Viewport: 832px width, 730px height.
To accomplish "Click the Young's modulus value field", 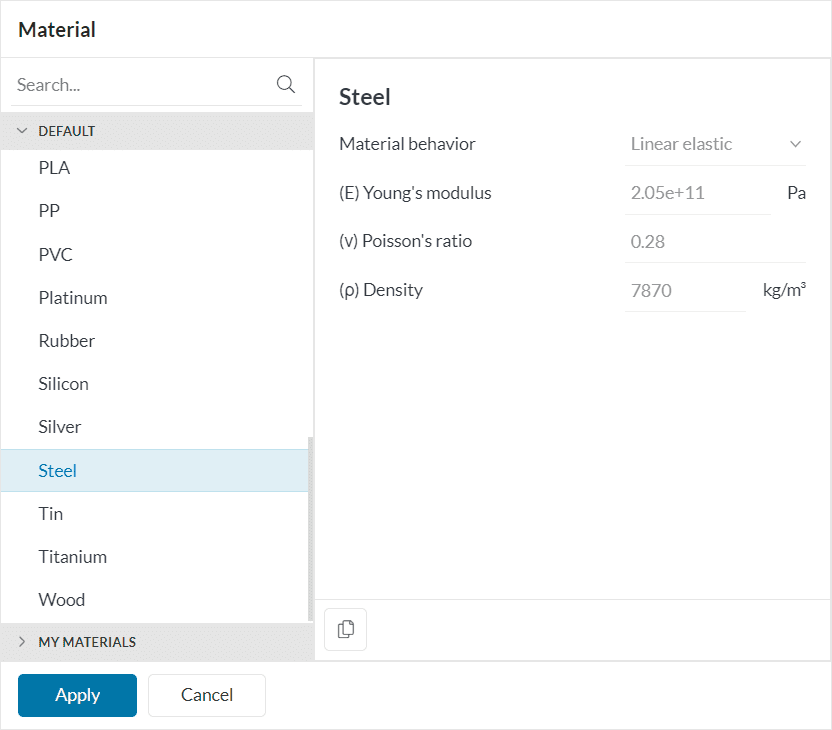I will (697, 193).
